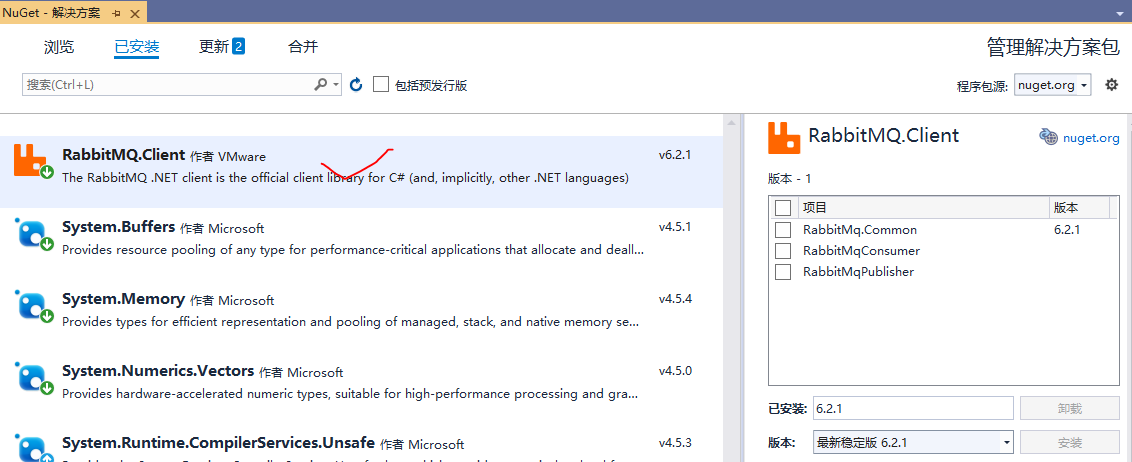
Task: Click System.Numerics.Vectors package icon
Action: [x=32, y=379]
